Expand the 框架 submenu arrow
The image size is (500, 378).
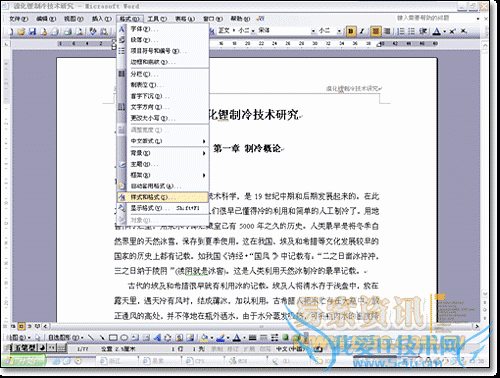tap(204, 175)
